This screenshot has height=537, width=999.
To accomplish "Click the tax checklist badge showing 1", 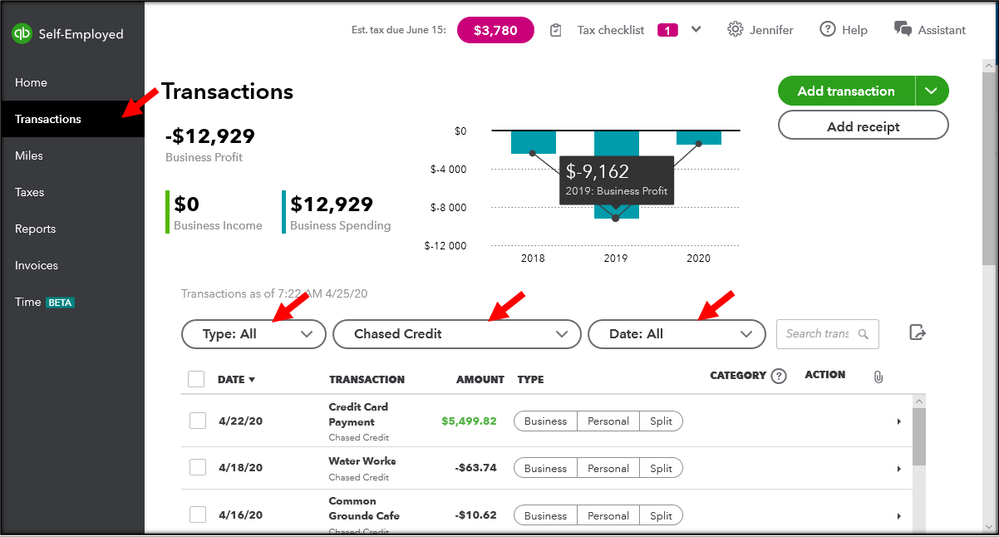I will (667, 30).
